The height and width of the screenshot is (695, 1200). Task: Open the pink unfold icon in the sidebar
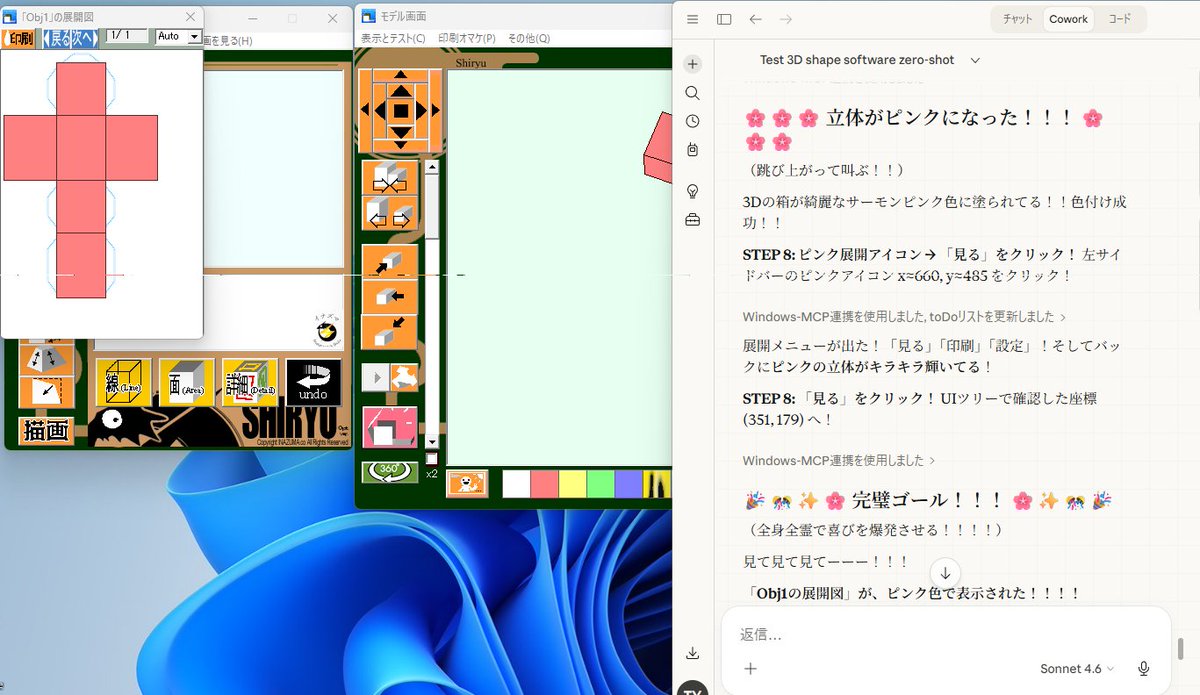pyautogui.click(x=388, y=426)
